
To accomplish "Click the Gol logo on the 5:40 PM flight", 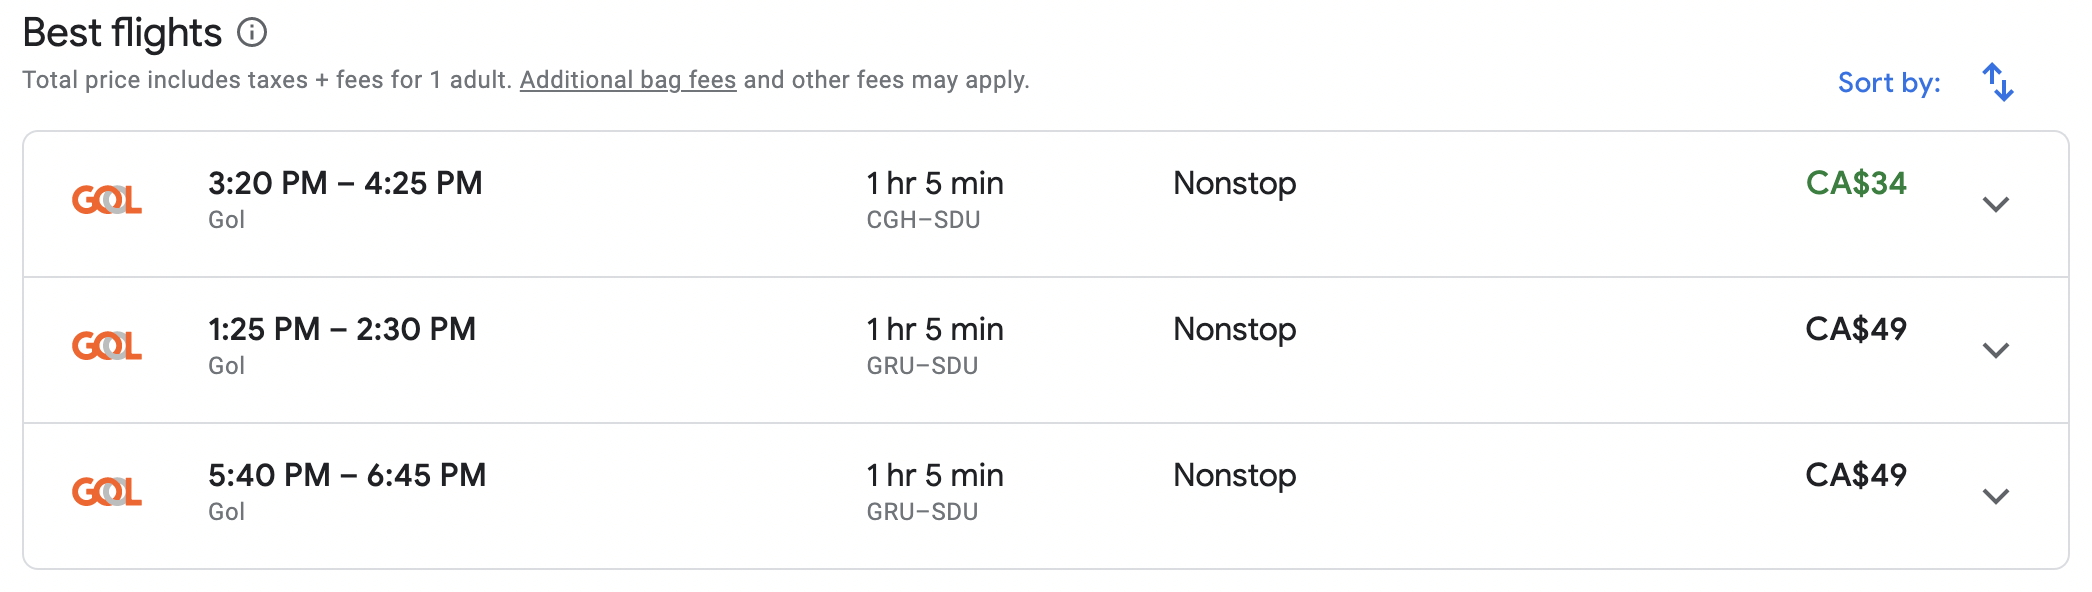I will pos(107,492).
